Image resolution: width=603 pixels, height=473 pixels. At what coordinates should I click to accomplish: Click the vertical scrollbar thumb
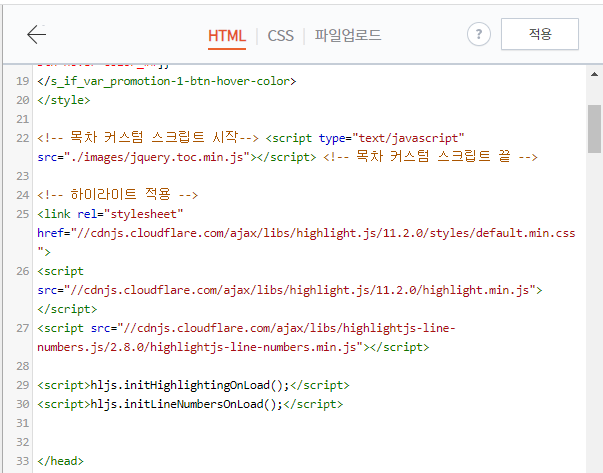point(594,129)
